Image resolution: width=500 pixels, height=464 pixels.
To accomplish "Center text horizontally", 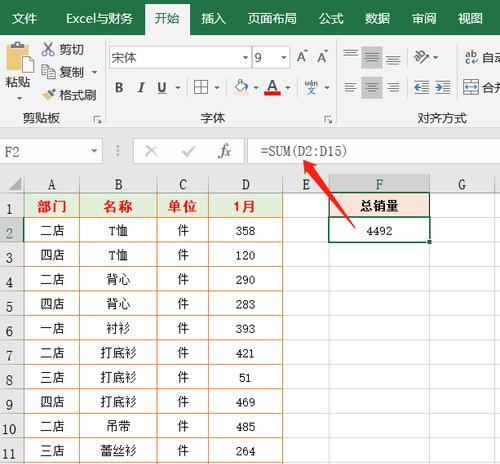I will 372,87.
